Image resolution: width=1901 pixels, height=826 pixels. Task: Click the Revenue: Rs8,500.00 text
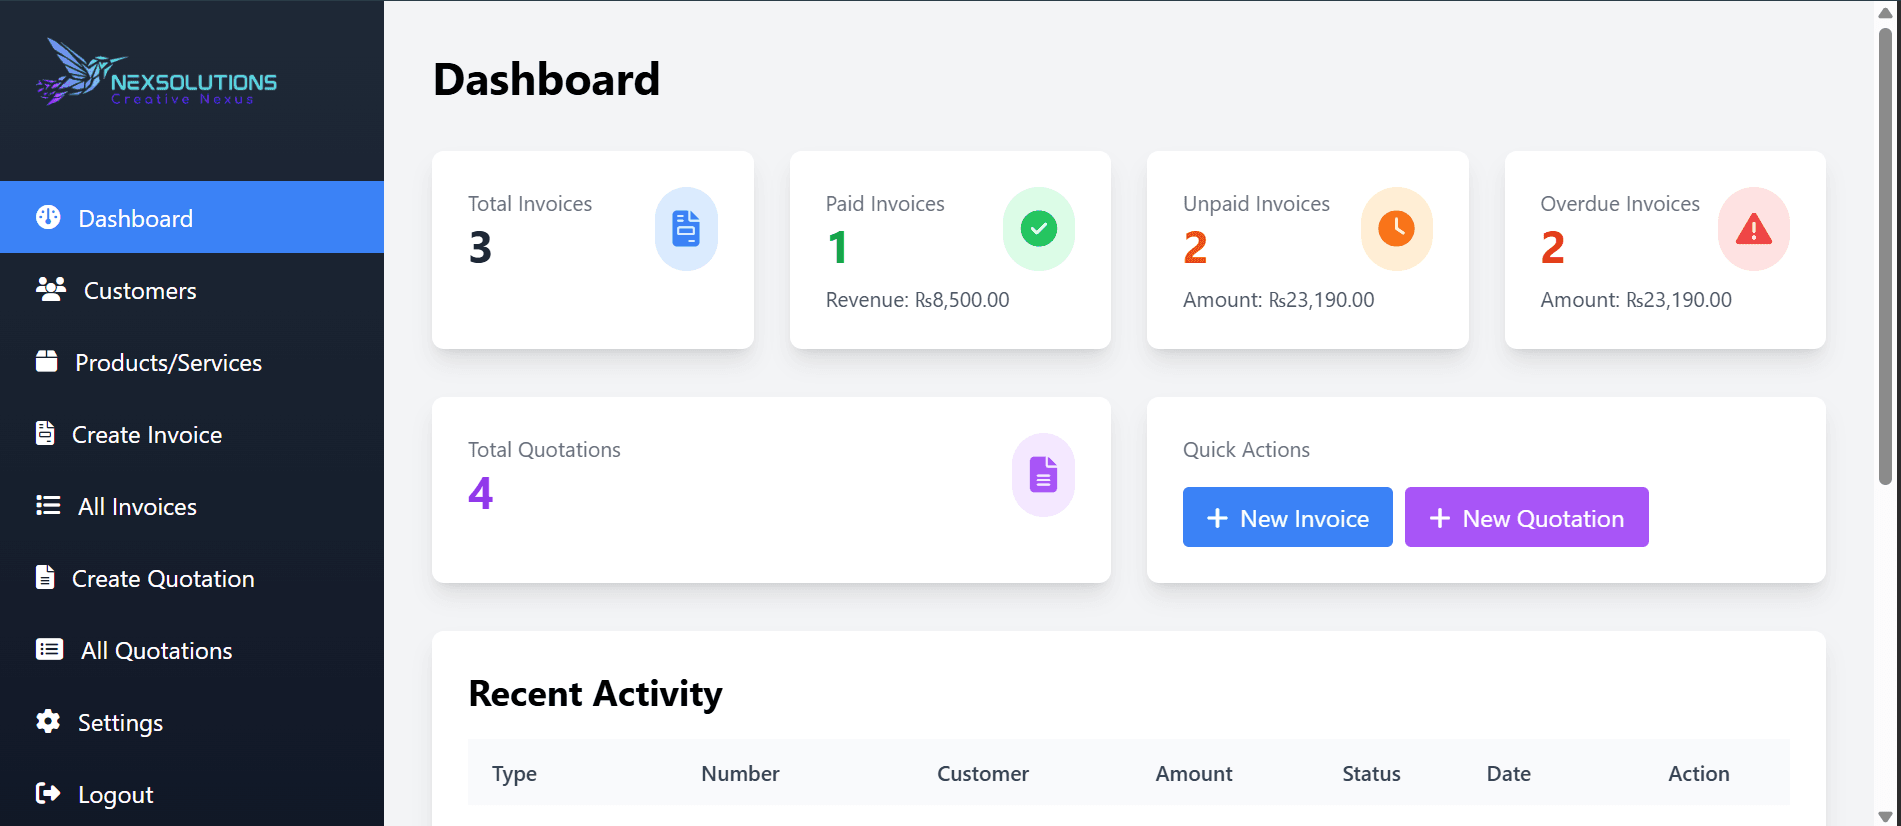917,300
